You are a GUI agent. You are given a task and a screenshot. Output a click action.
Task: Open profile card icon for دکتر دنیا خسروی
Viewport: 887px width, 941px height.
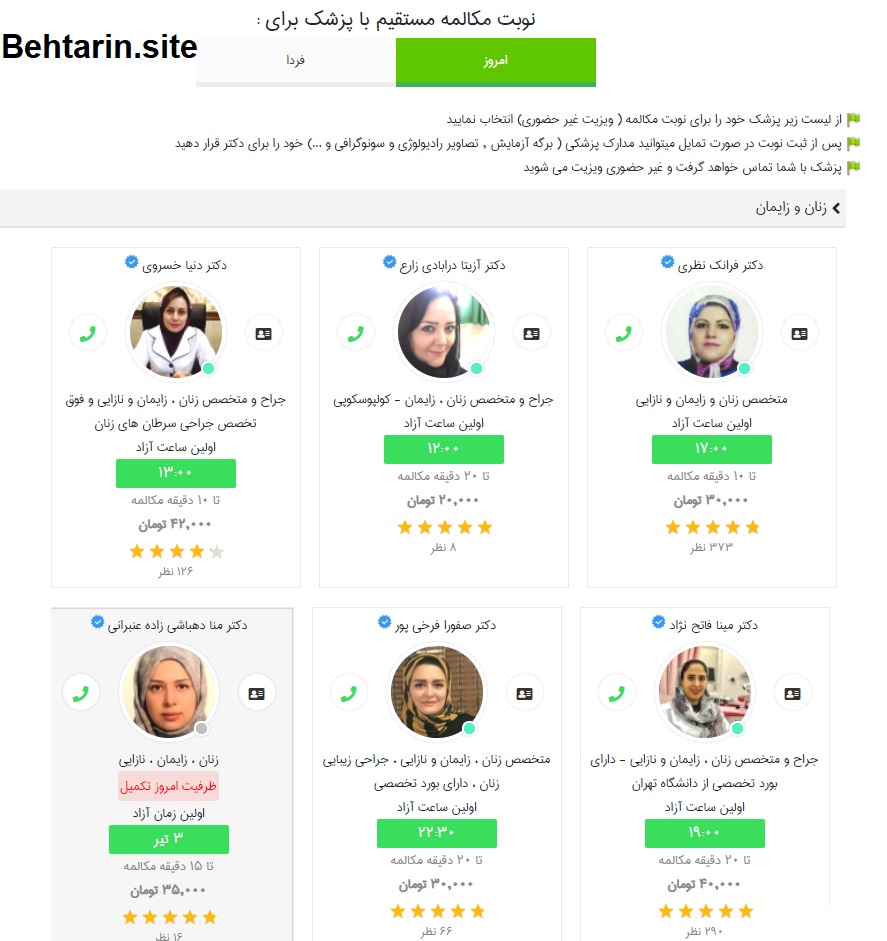pos(263,333)
